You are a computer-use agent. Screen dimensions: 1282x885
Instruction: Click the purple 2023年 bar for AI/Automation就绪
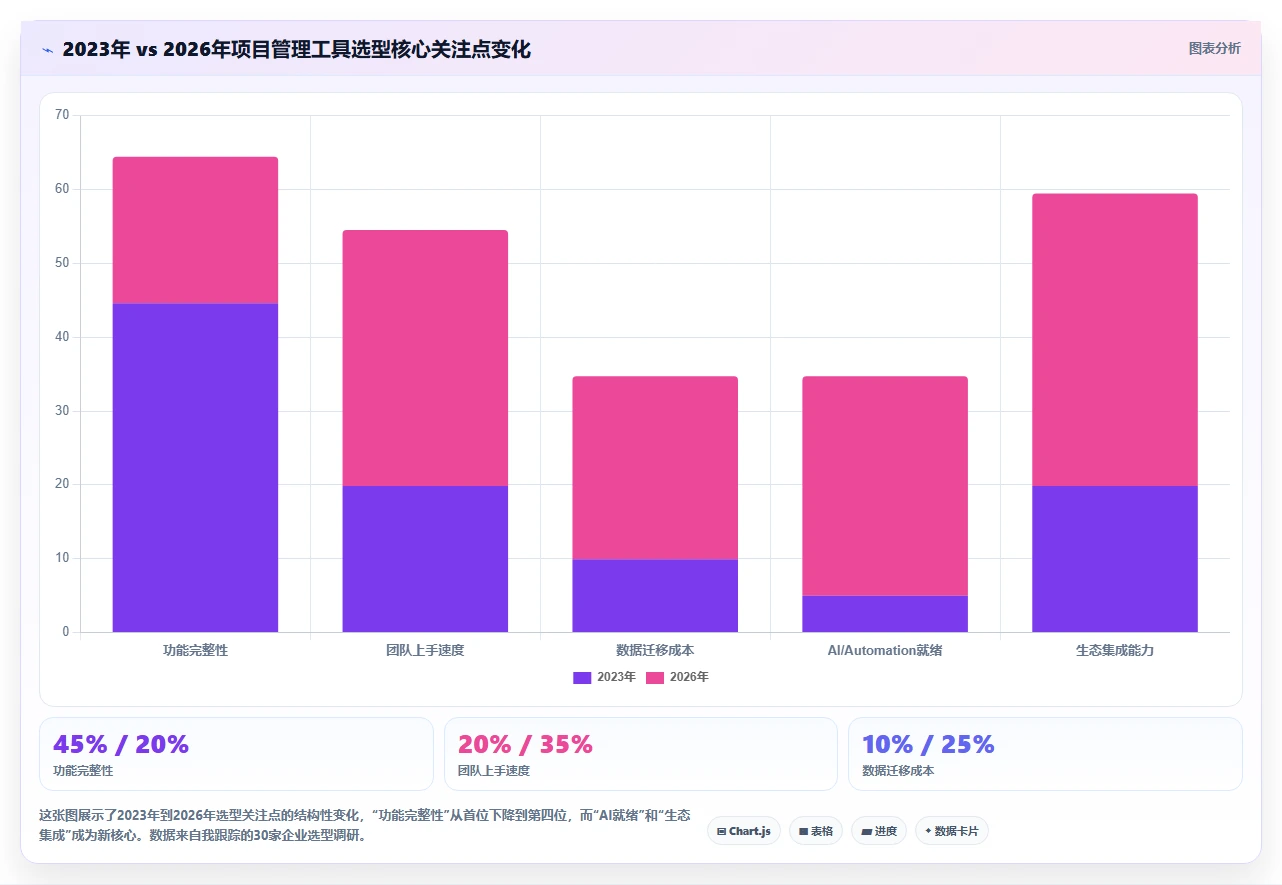[x=885, y=614]
